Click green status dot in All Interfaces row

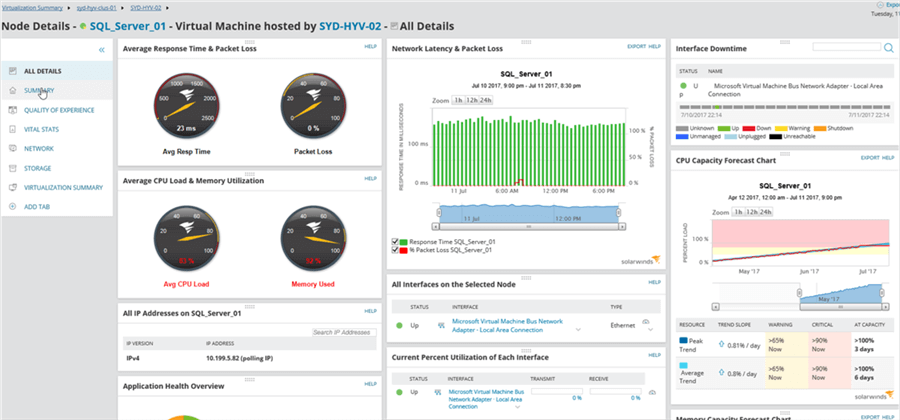click(399, 325)
